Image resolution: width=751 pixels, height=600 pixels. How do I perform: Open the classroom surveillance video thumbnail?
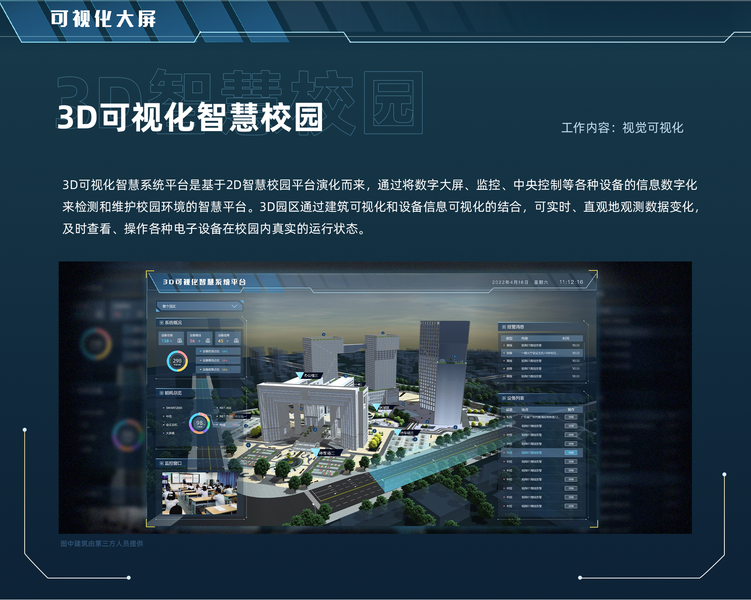click(x=199, y=493)
